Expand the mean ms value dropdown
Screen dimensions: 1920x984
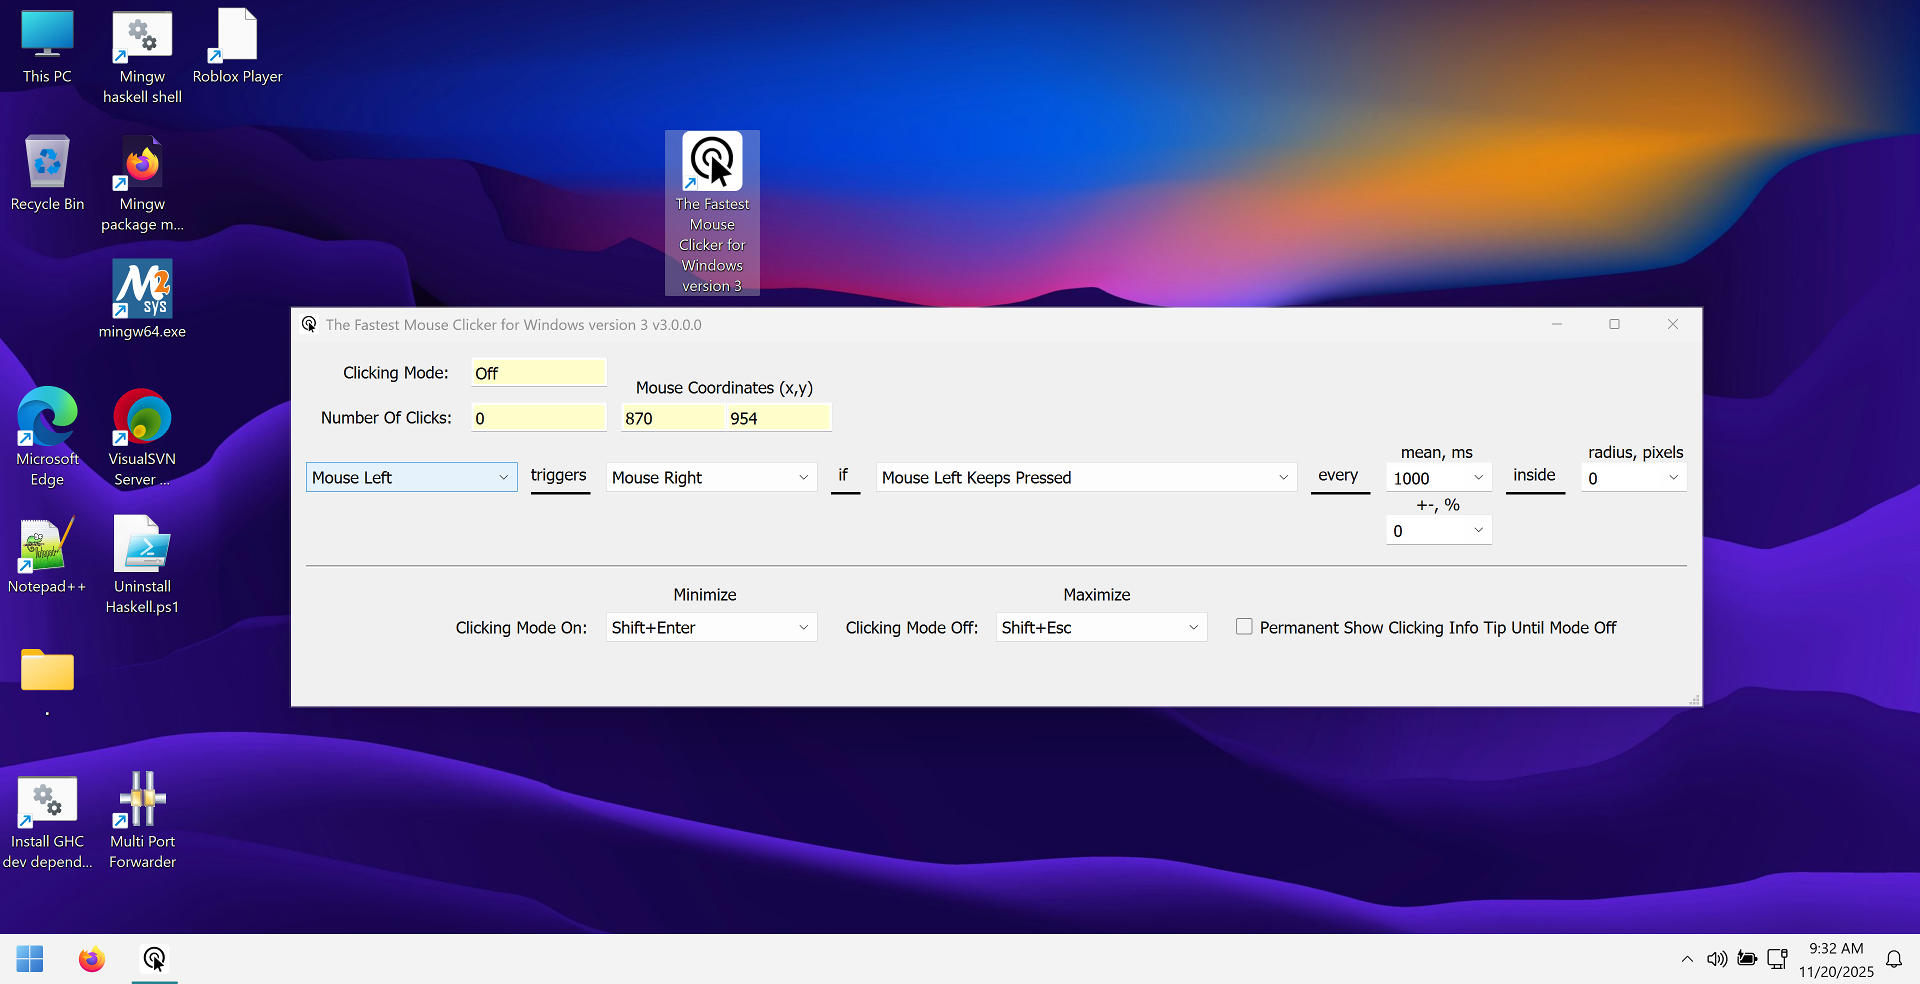click(1478, 477)
